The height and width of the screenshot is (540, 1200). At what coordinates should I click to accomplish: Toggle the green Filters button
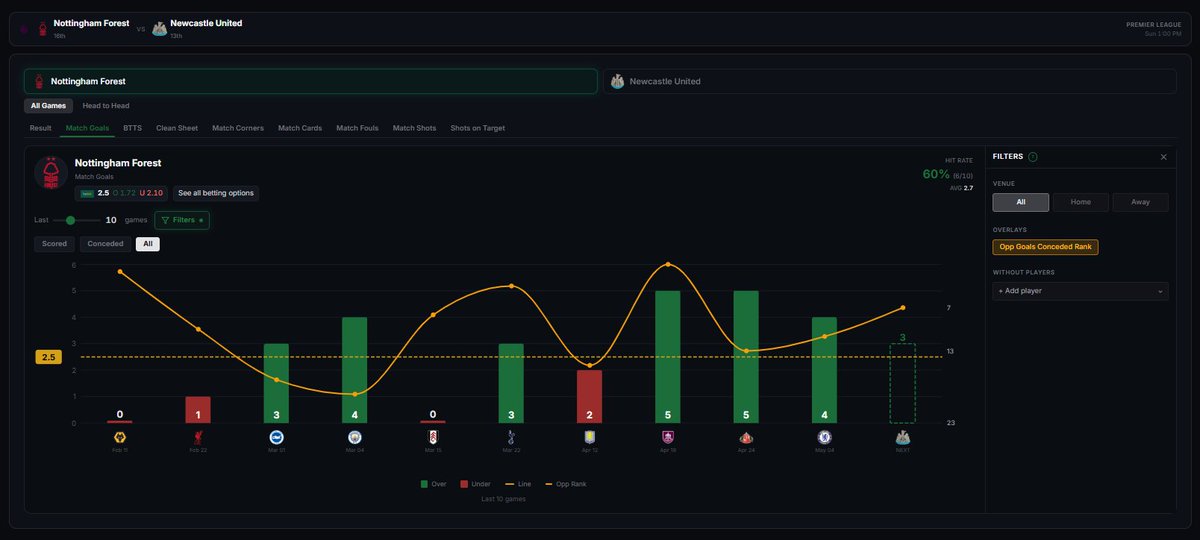pyautogui.click(x=182, y=220)
